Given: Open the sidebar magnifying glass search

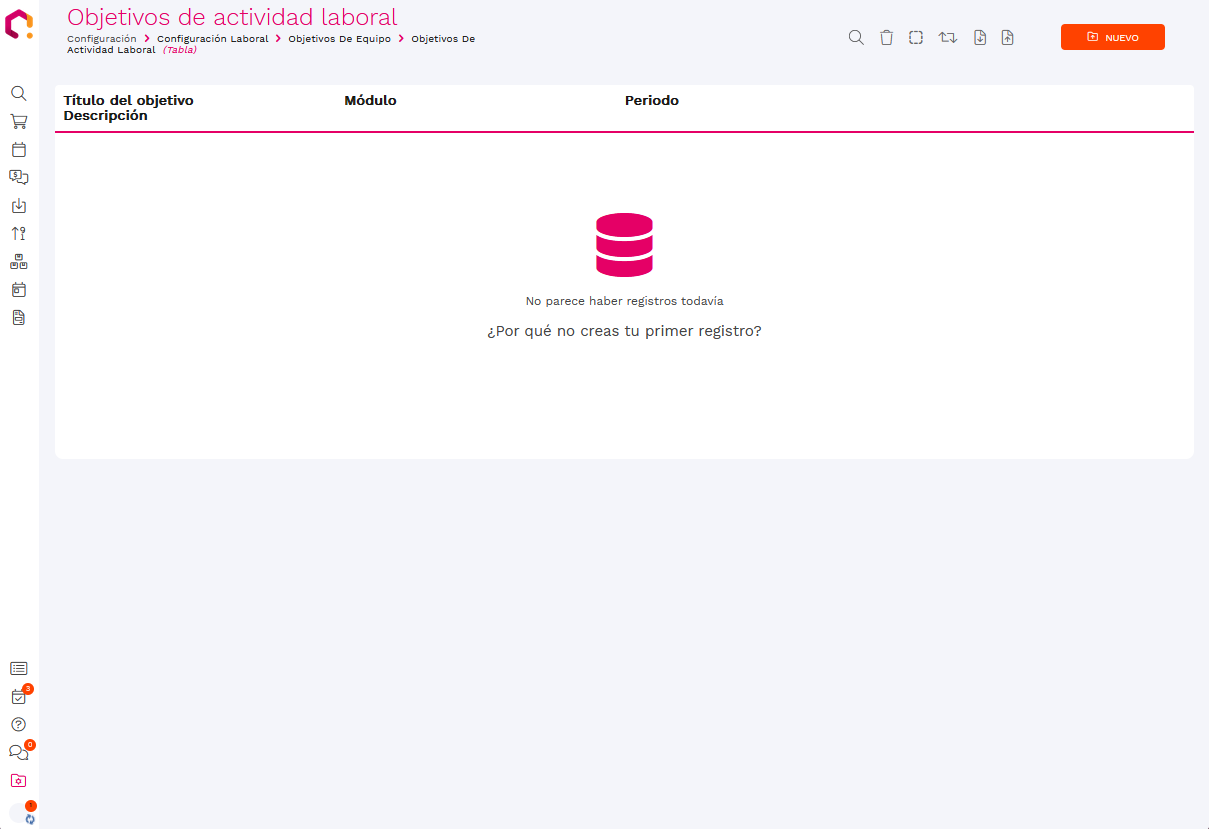Looking at the screenshot, I should [18, 93].
